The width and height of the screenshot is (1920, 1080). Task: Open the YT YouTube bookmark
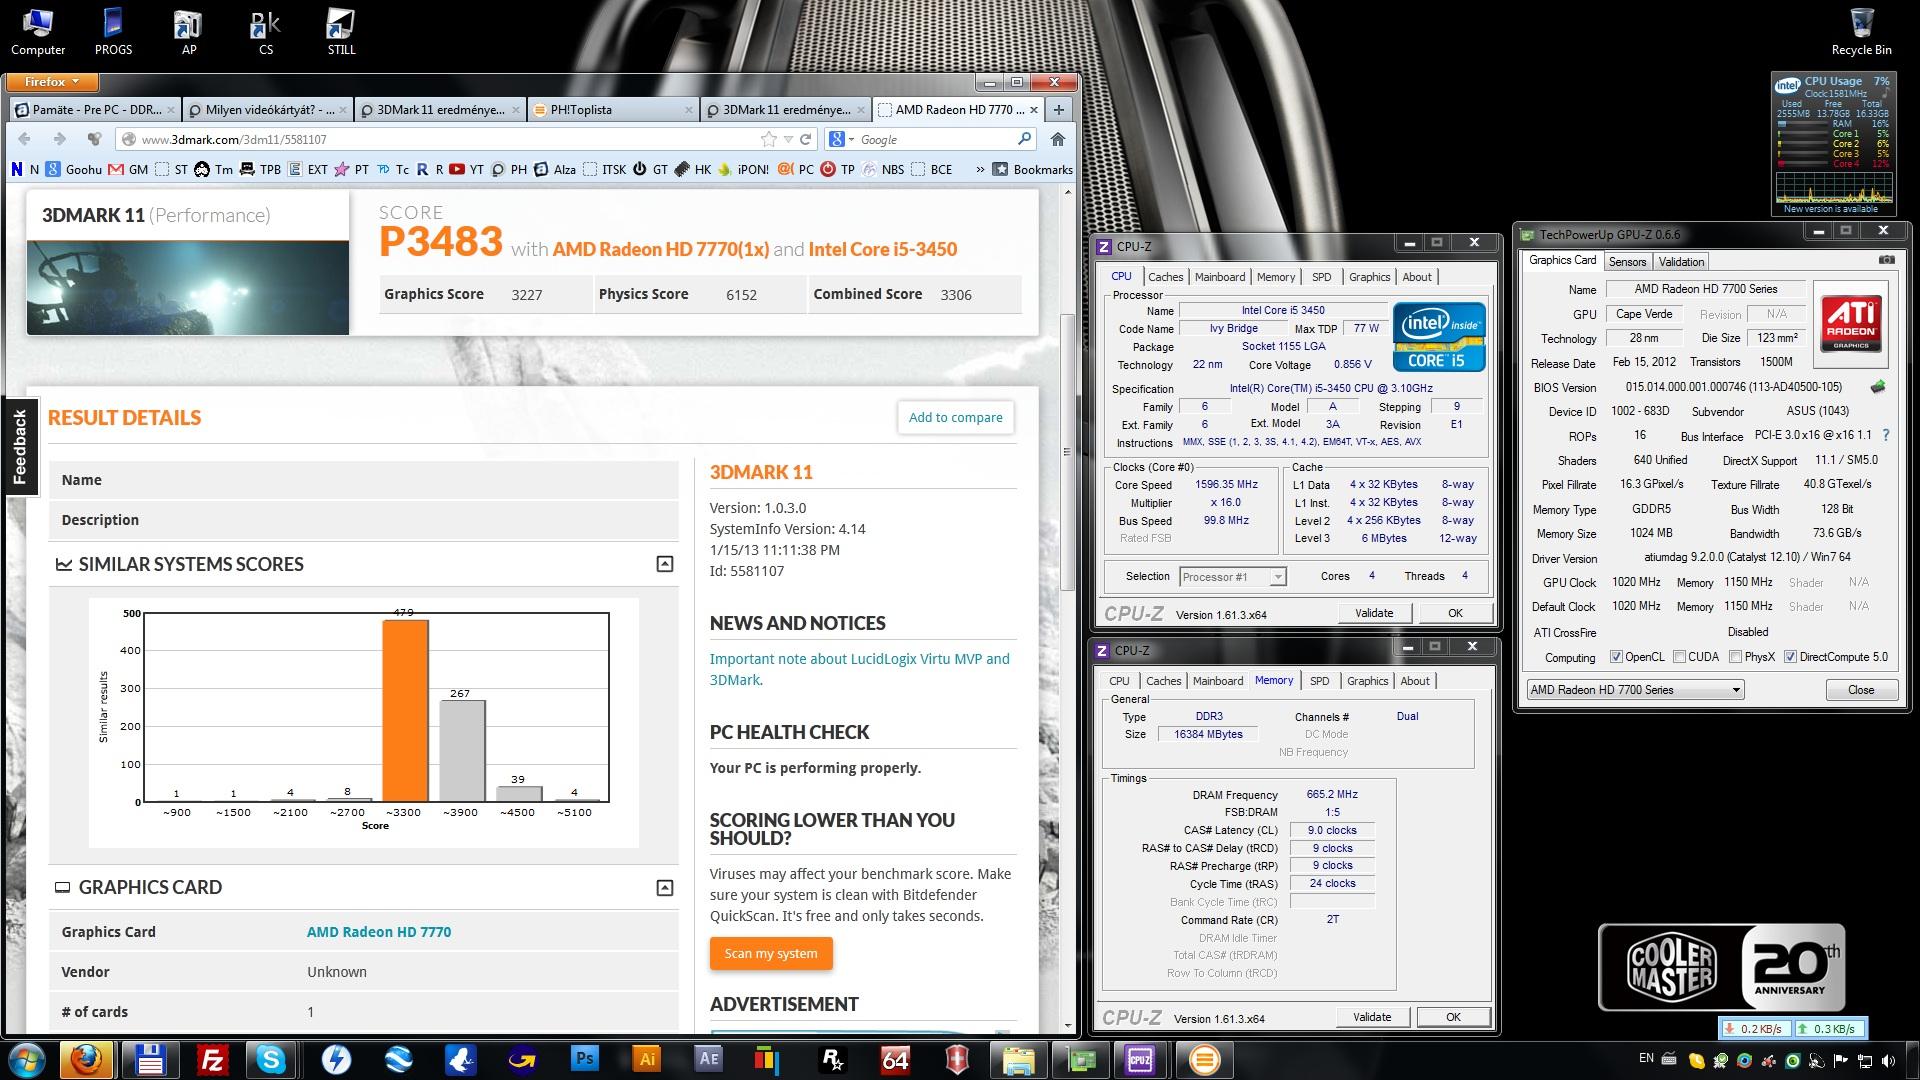pos(467,169)
